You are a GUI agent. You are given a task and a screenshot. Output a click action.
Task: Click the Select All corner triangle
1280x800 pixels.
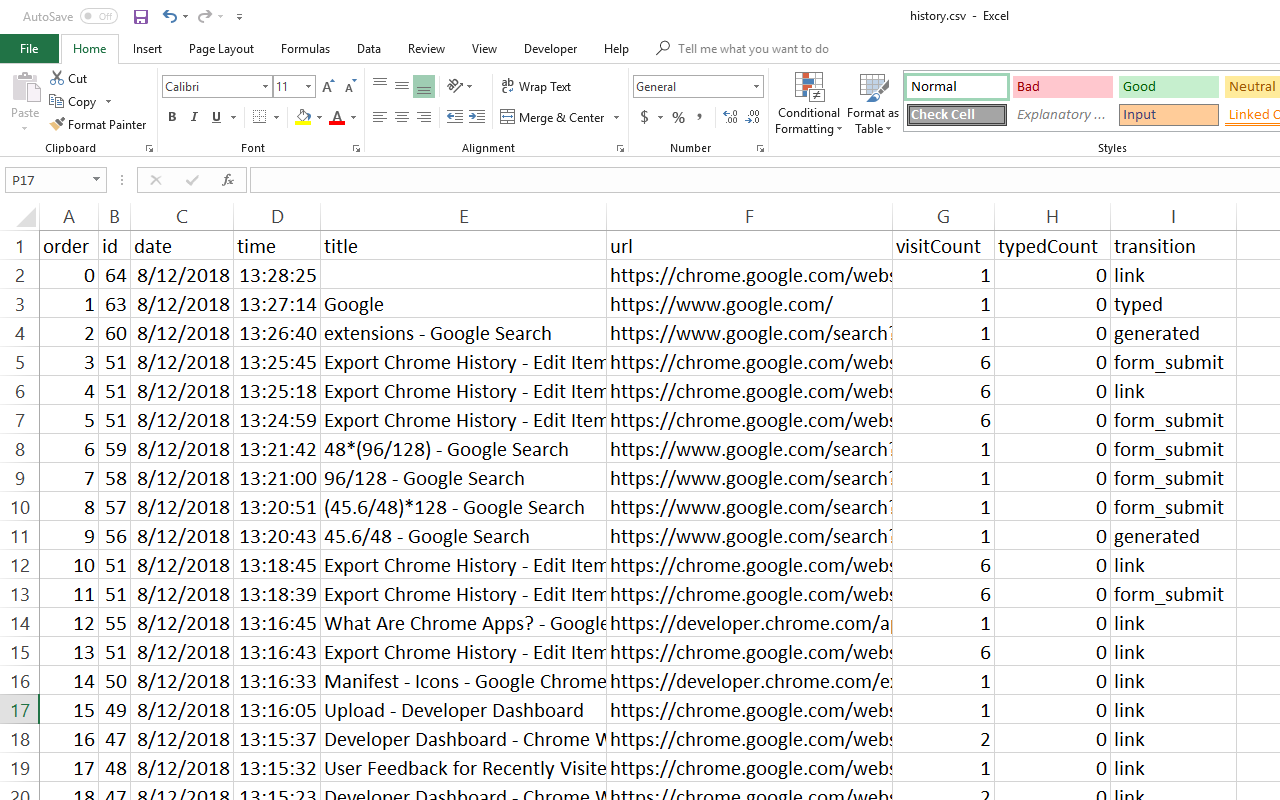coord(24,217)
